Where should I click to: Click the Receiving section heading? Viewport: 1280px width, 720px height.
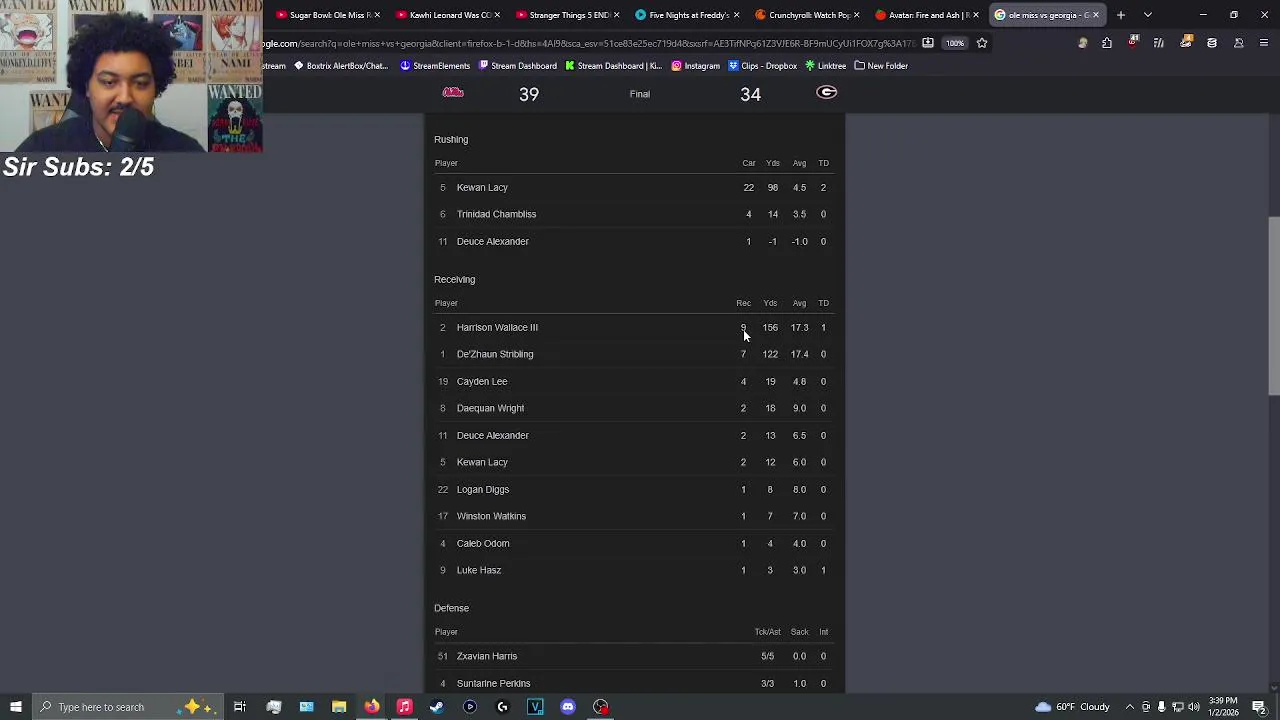454,279
